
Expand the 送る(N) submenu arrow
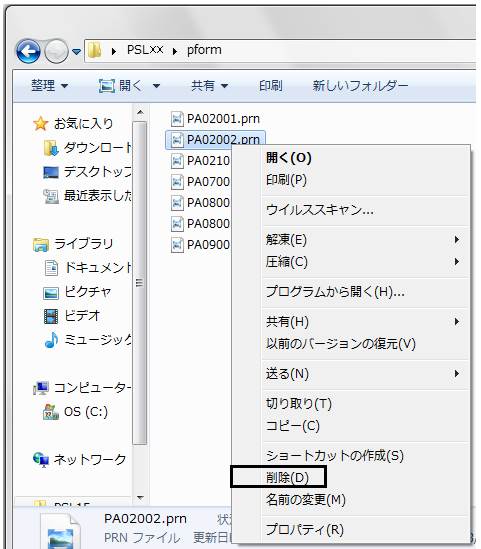click(x=456, y=374)
